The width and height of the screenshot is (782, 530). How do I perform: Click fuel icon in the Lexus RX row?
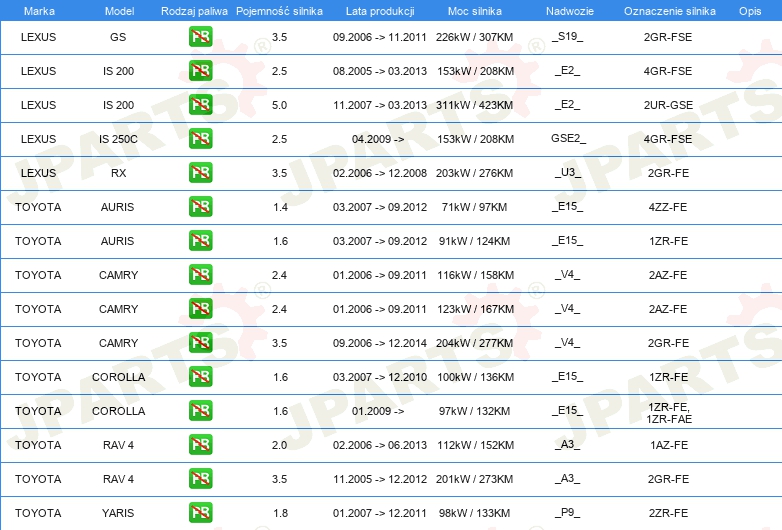click(x=200, y=173)
